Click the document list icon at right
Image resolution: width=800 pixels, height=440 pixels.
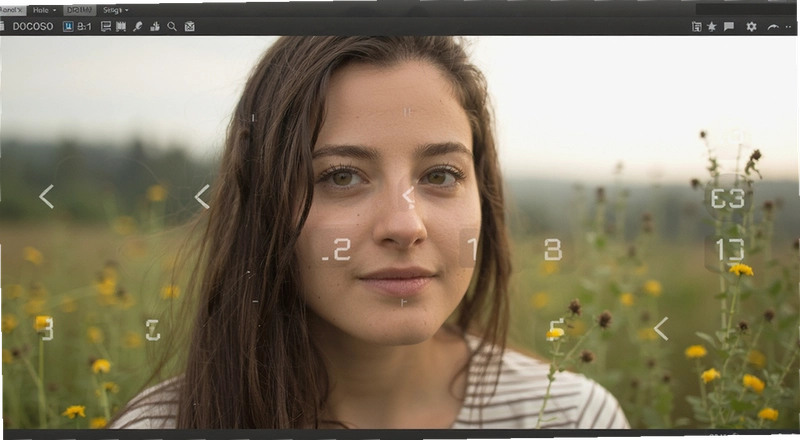click(696, 27)
